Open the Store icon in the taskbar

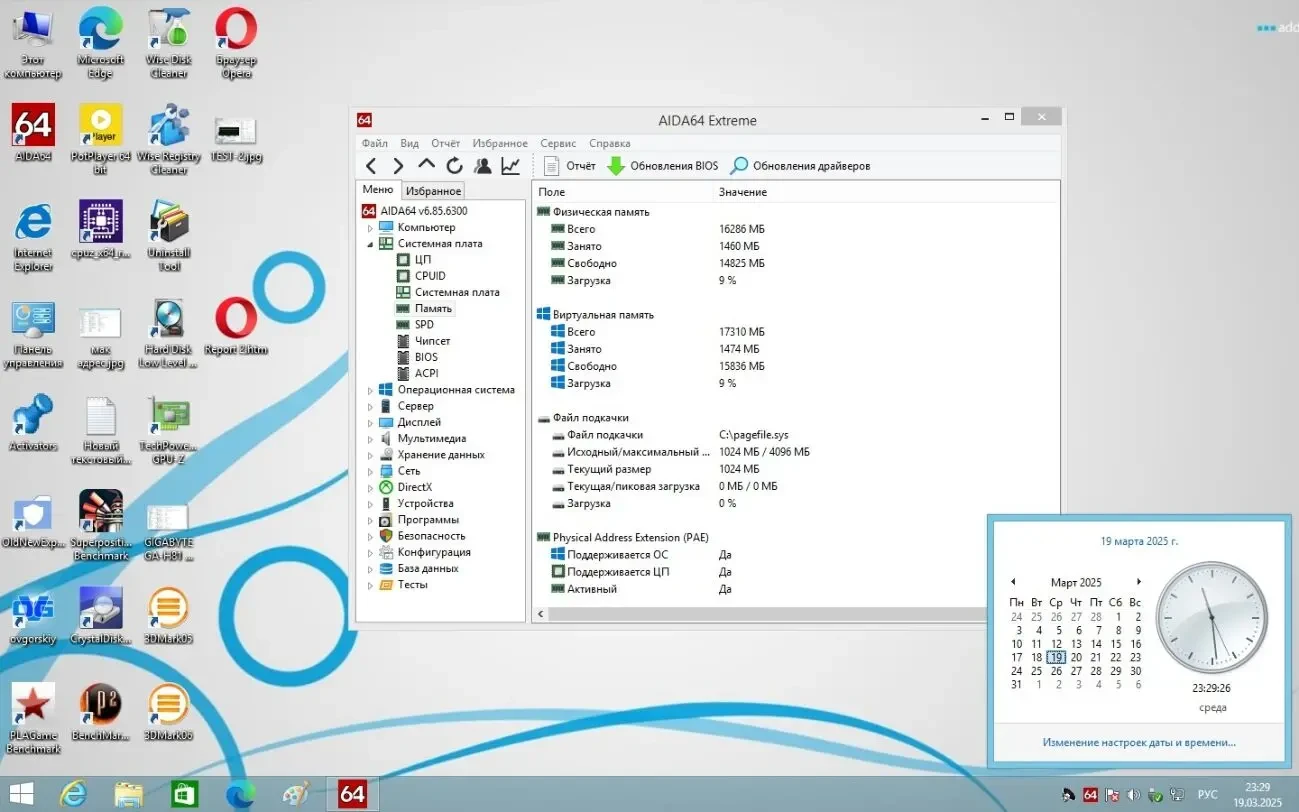click(x=185, y=795)
